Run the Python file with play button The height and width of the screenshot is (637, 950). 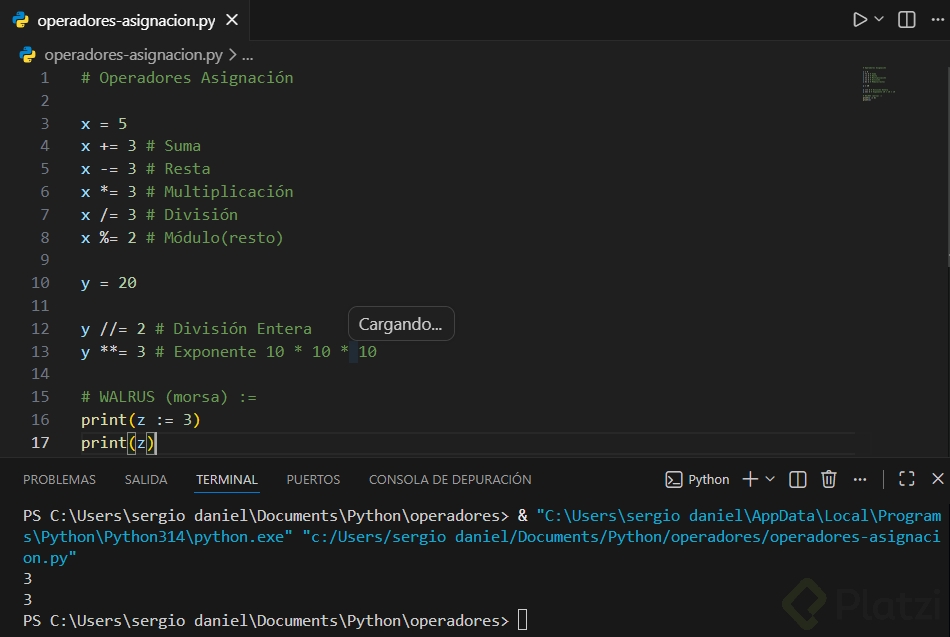[859, 19]
